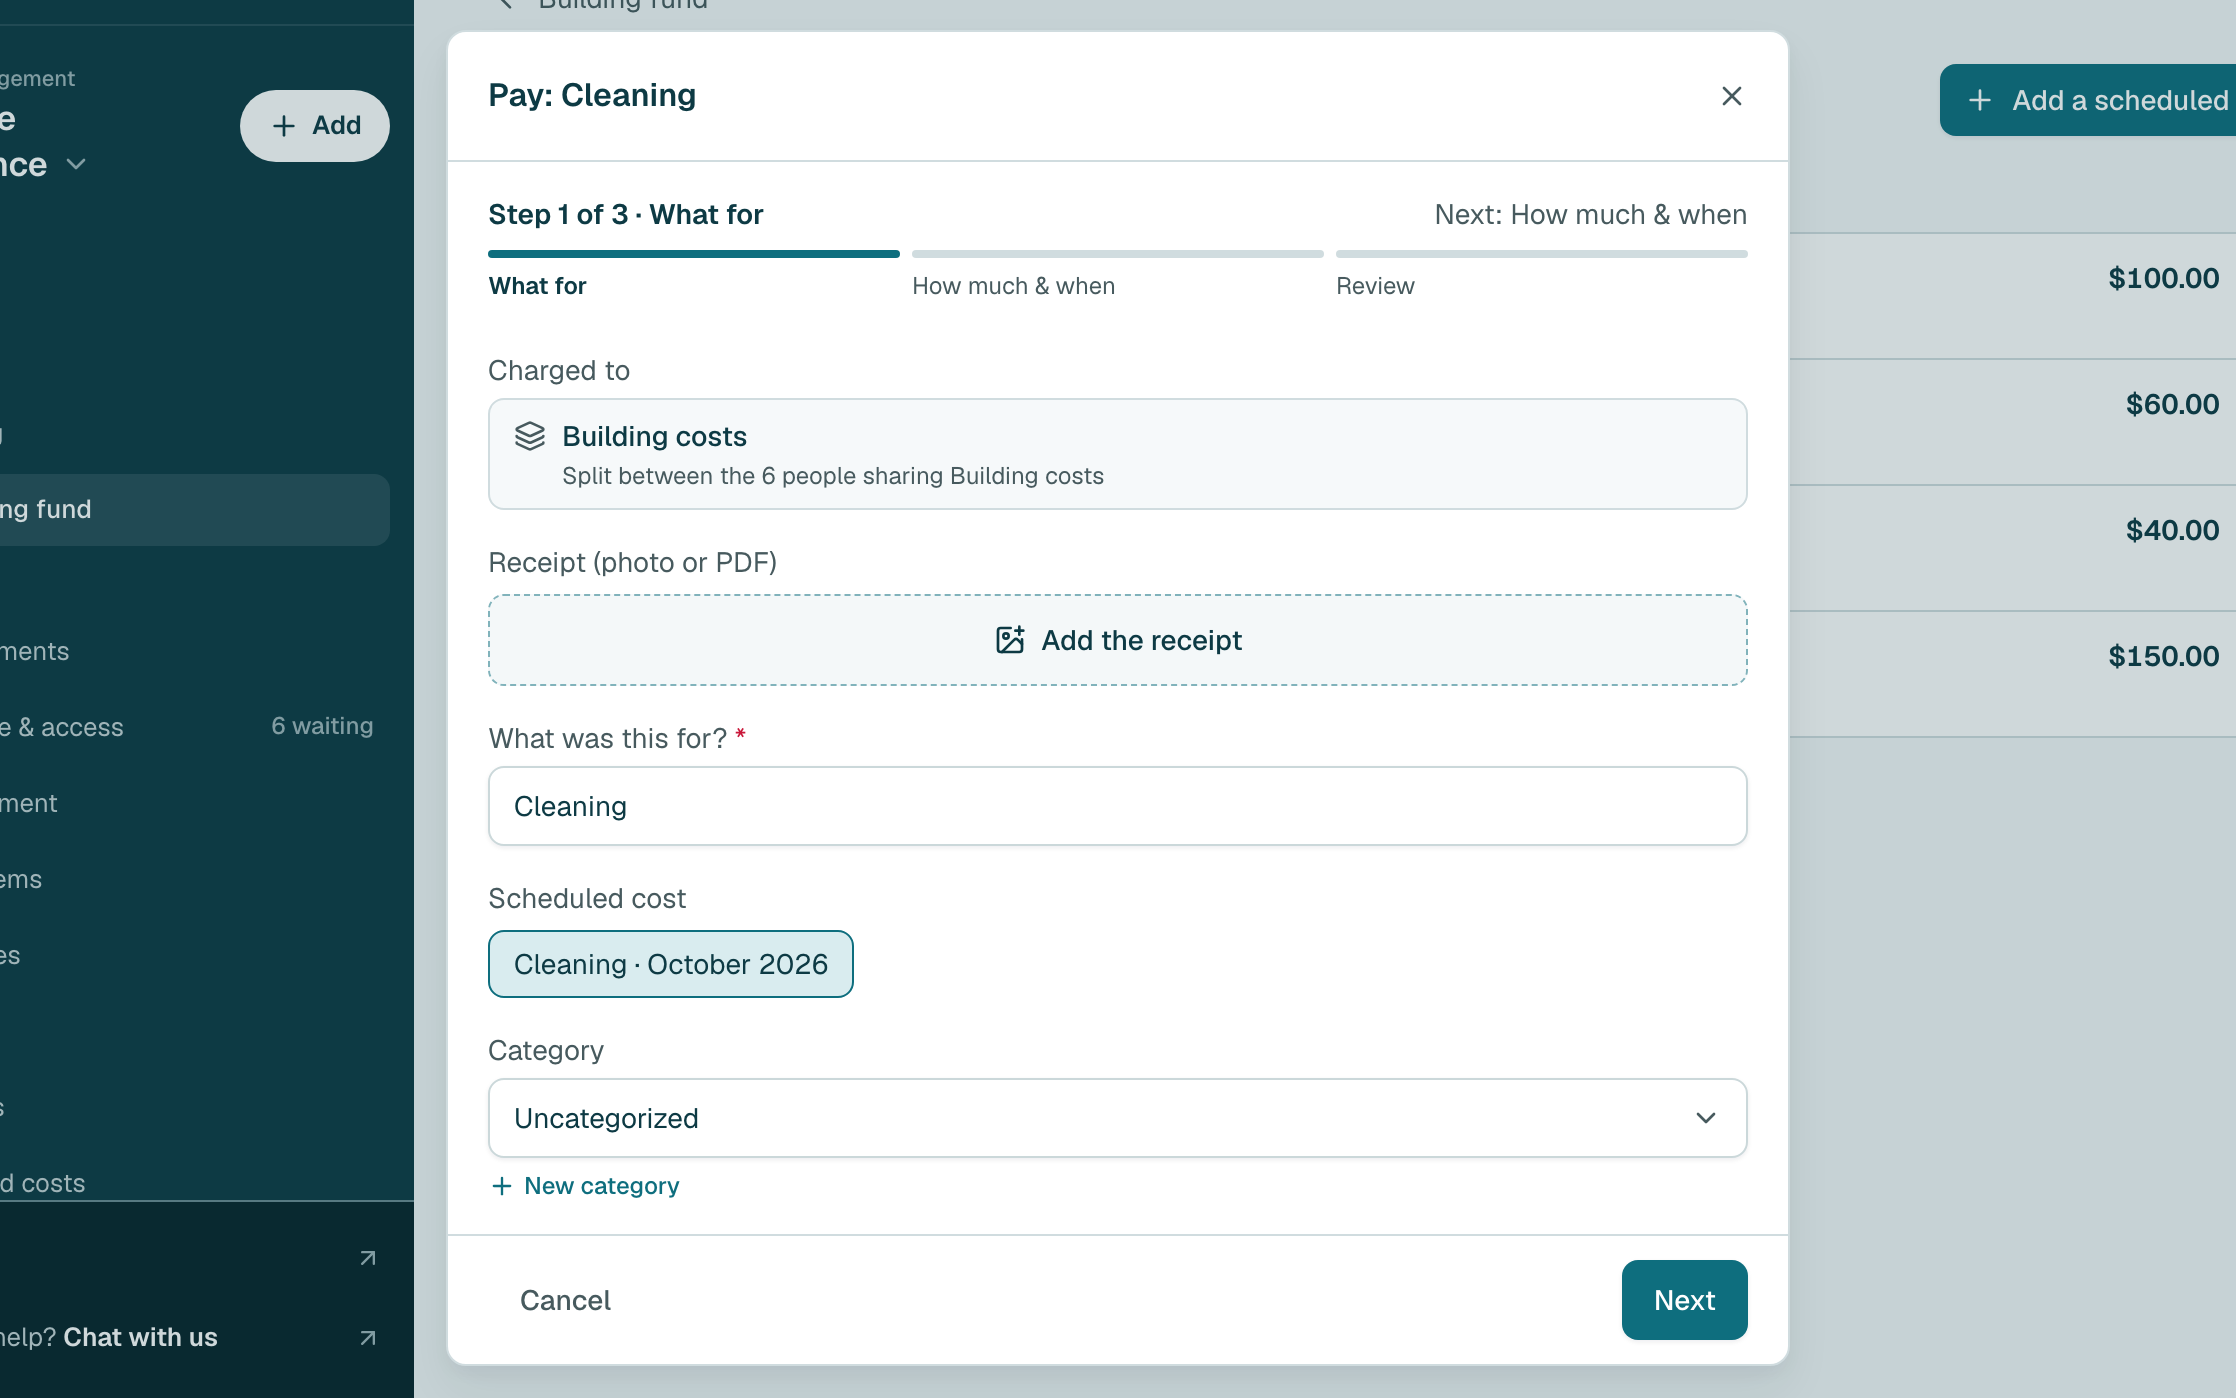Open the Category dropdown
This screenshot has height=1398, width=2236.
(1117, 1117)
